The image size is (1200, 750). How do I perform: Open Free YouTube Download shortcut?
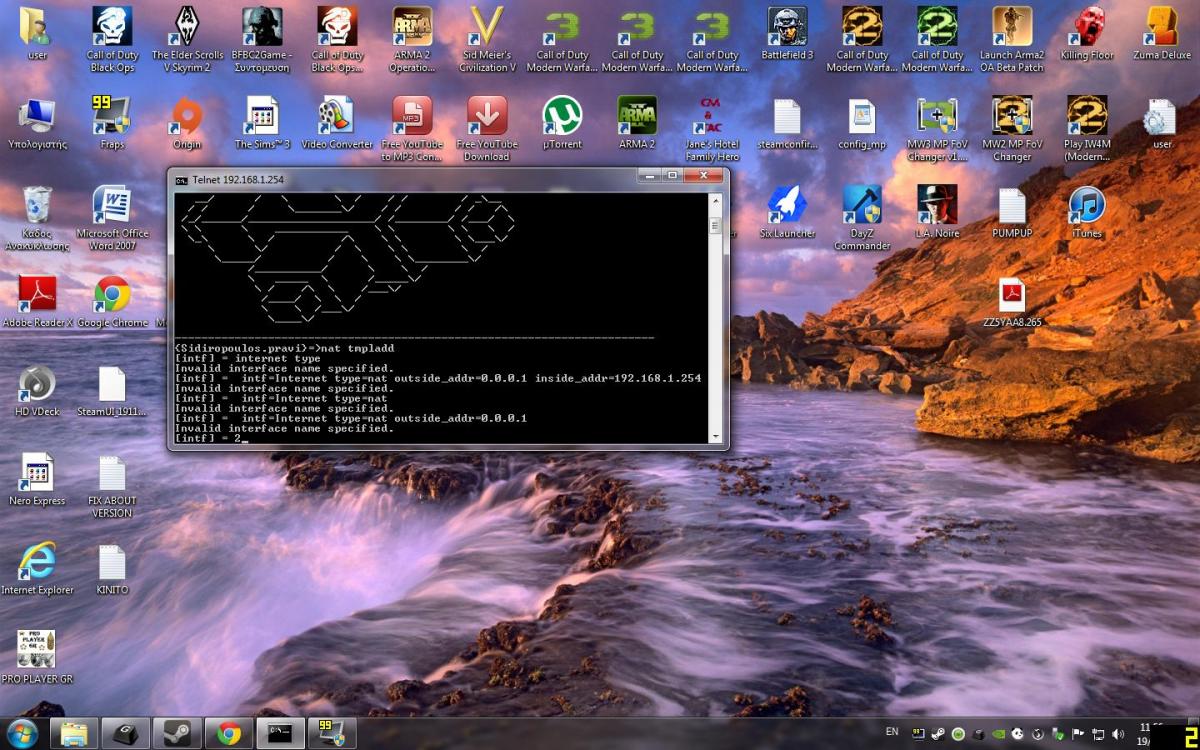[487, 128]
